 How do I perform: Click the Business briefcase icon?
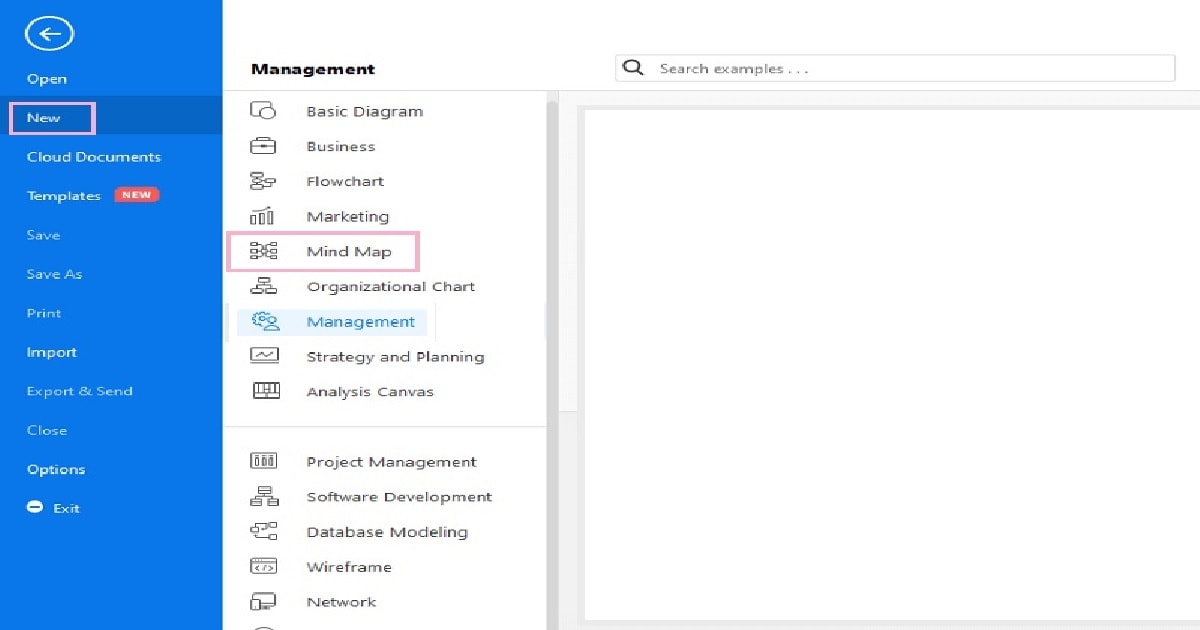pyautogui.click(x=263, y=146)
